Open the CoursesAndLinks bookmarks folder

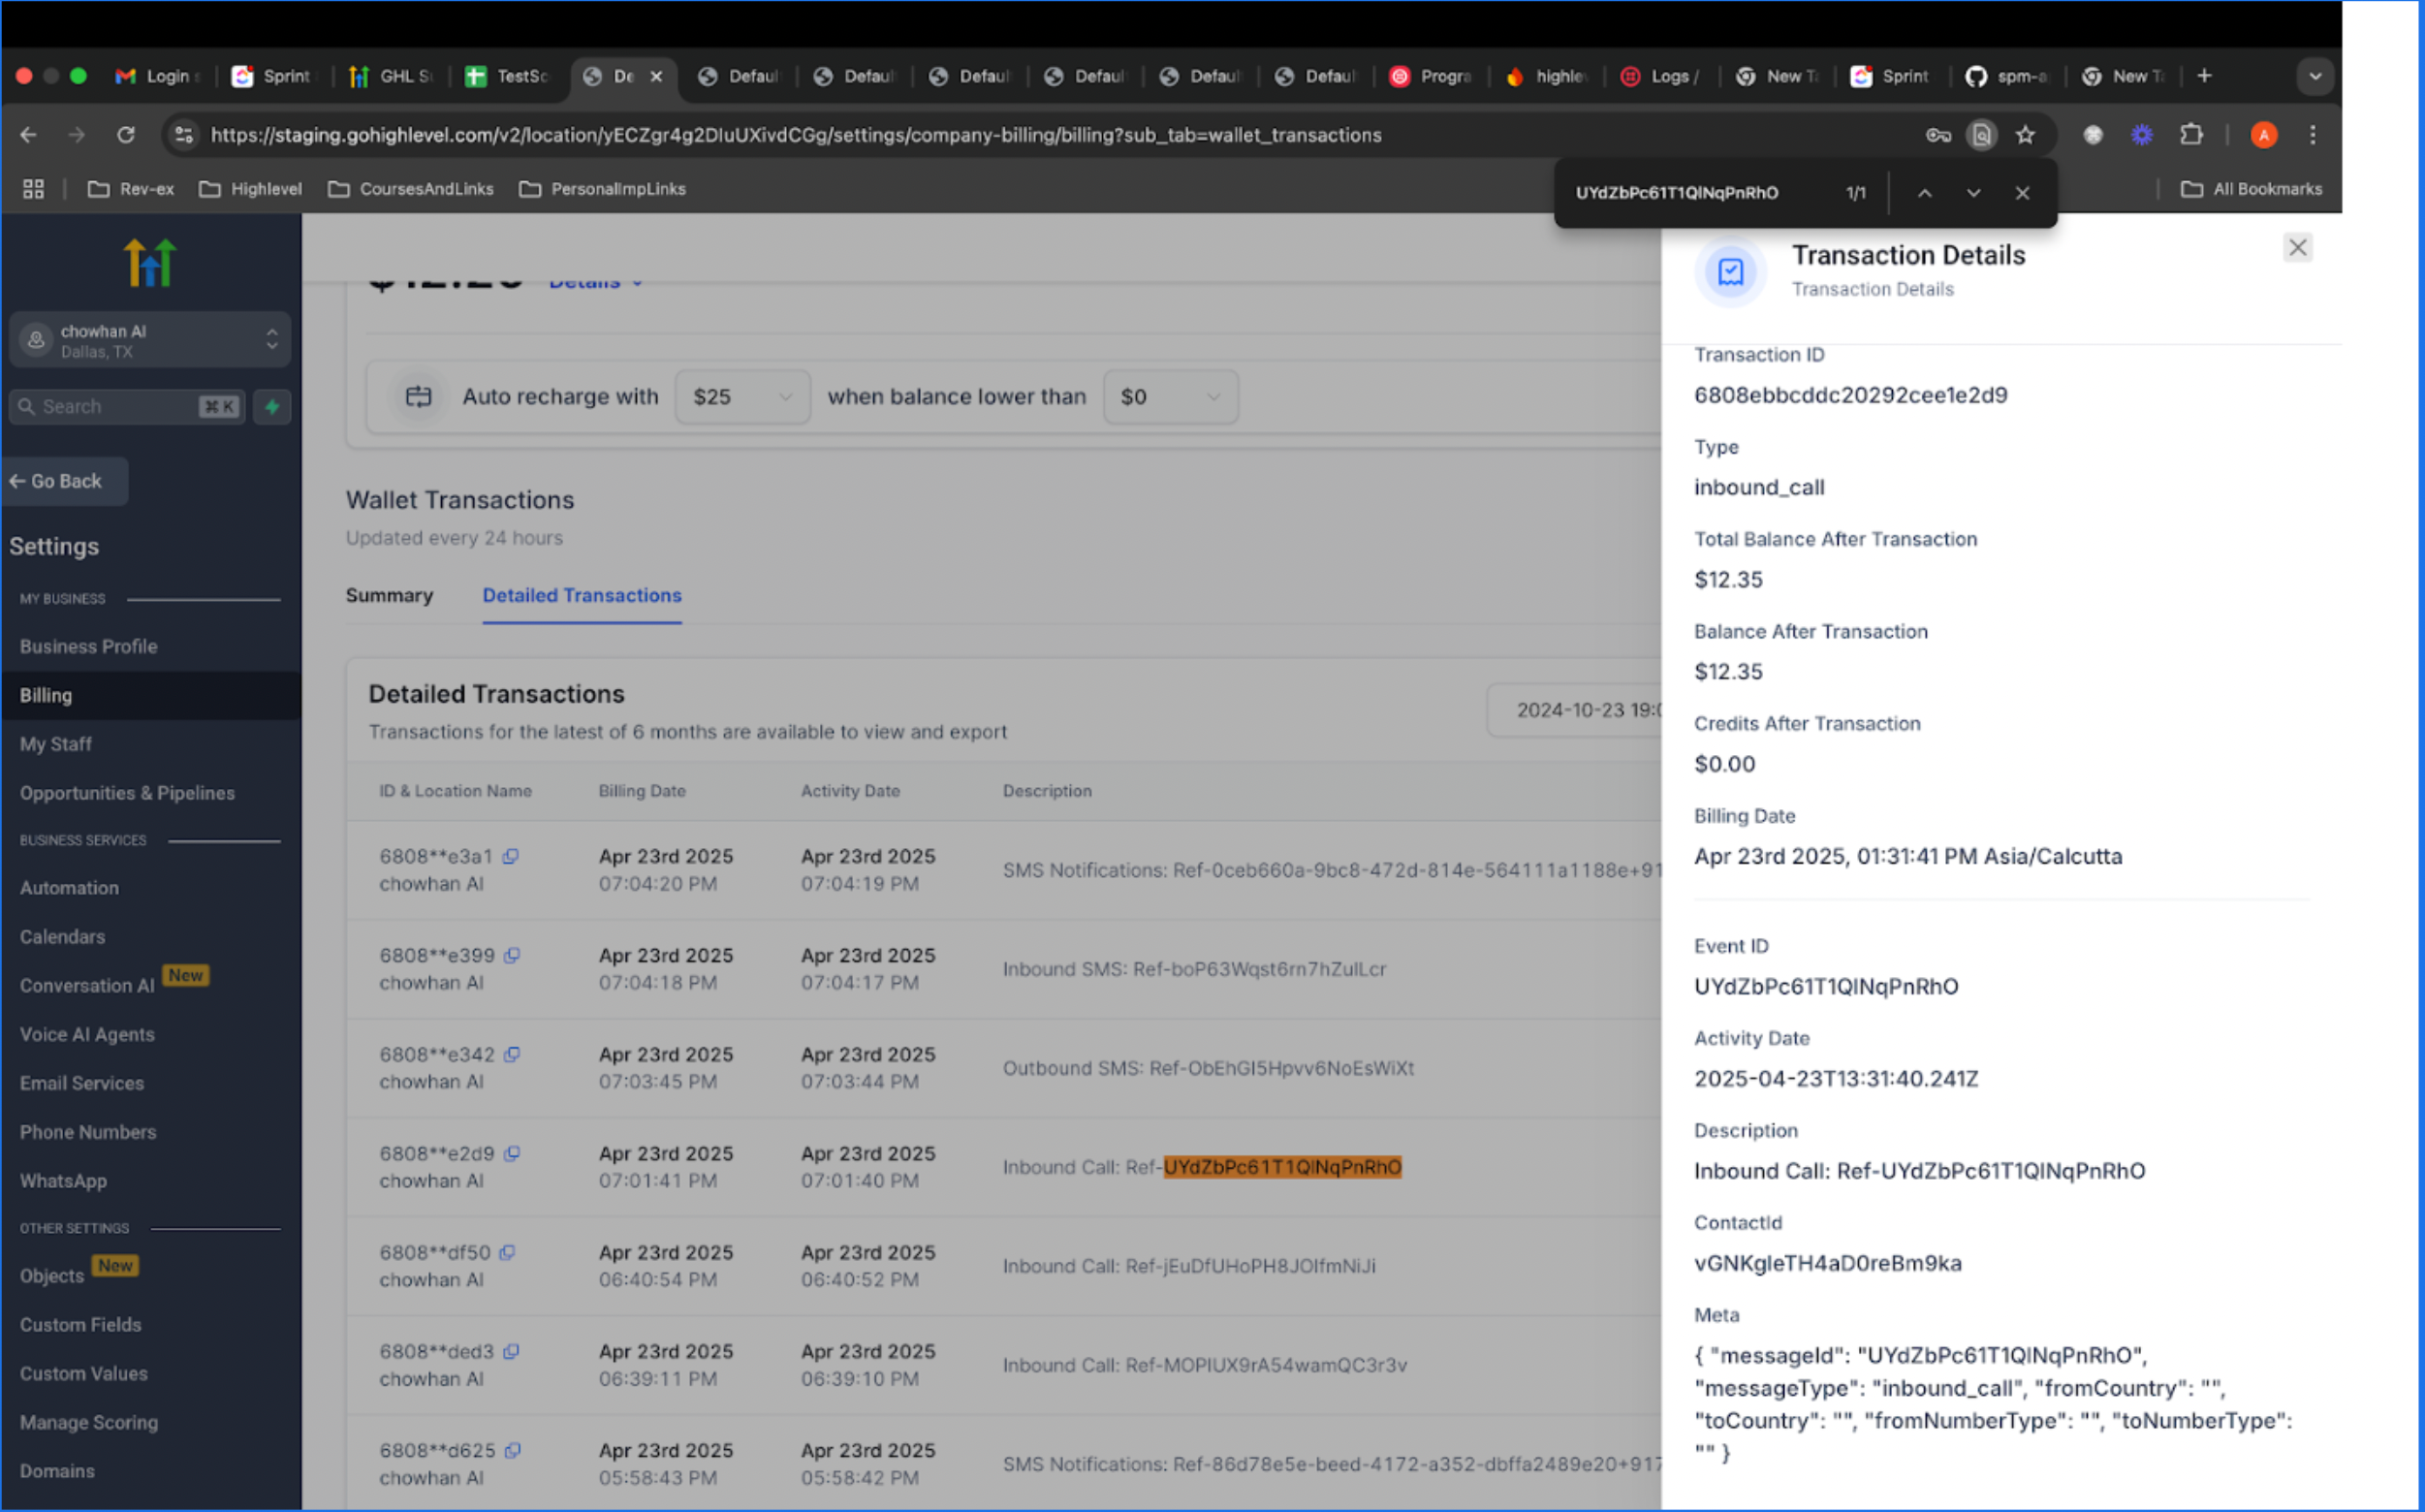(411, 189)
